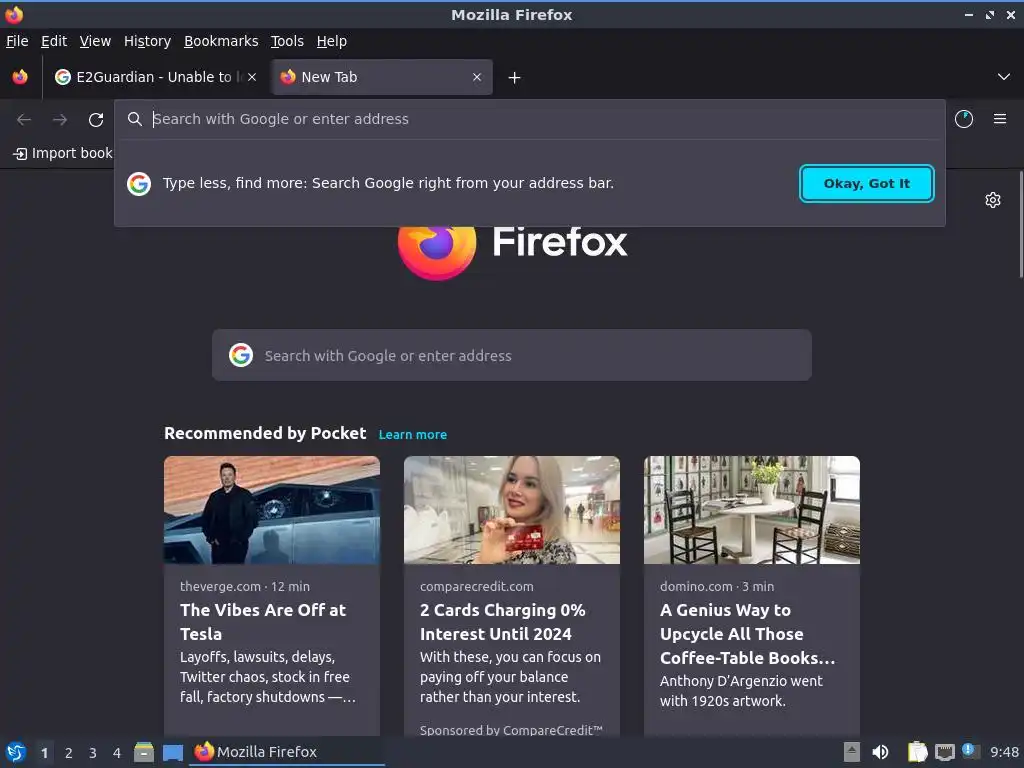Open the File menu
The image size is (1024, 768).
coord(17,41)
